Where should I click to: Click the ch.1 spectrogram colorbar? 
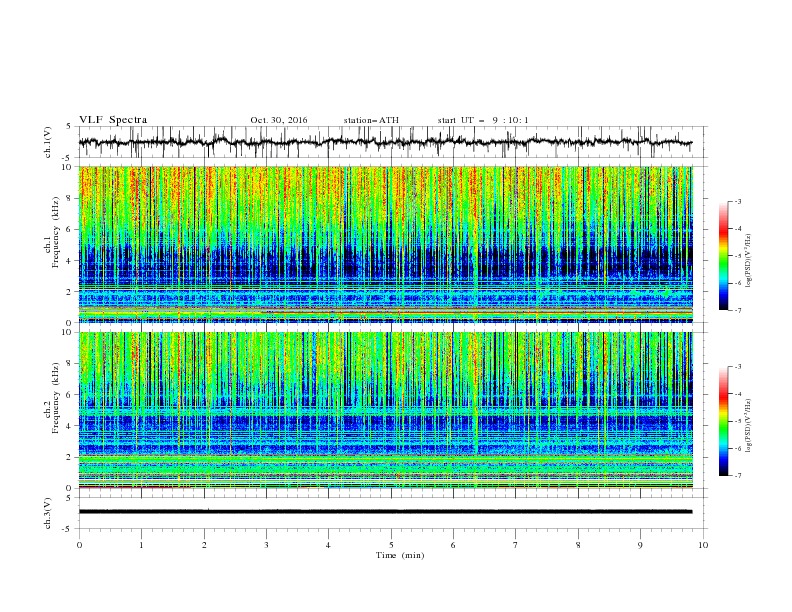pos(724,256)
